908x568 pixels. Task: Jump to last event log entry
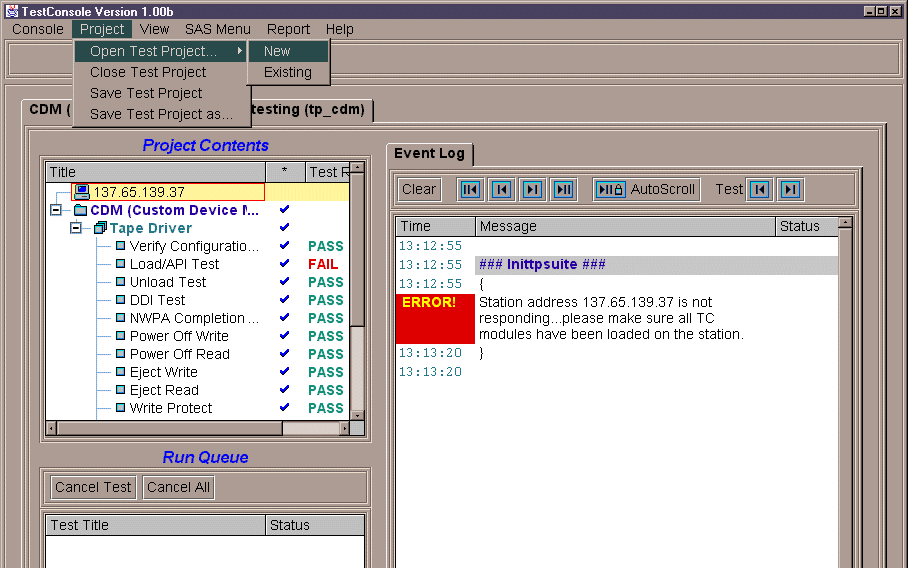click(x=563, y=189)
